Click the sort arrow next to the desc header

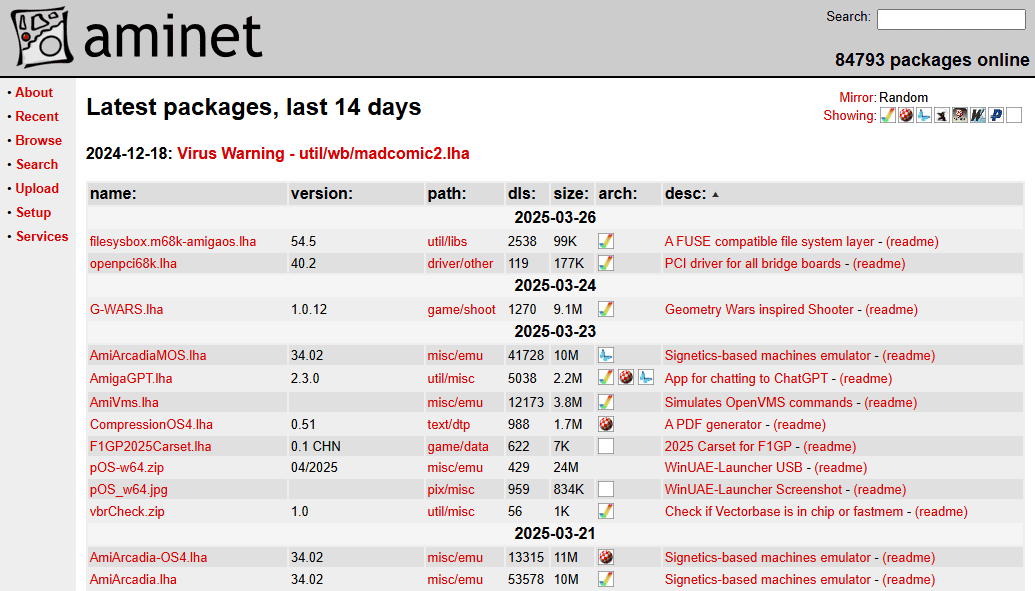tap(715, 194)
